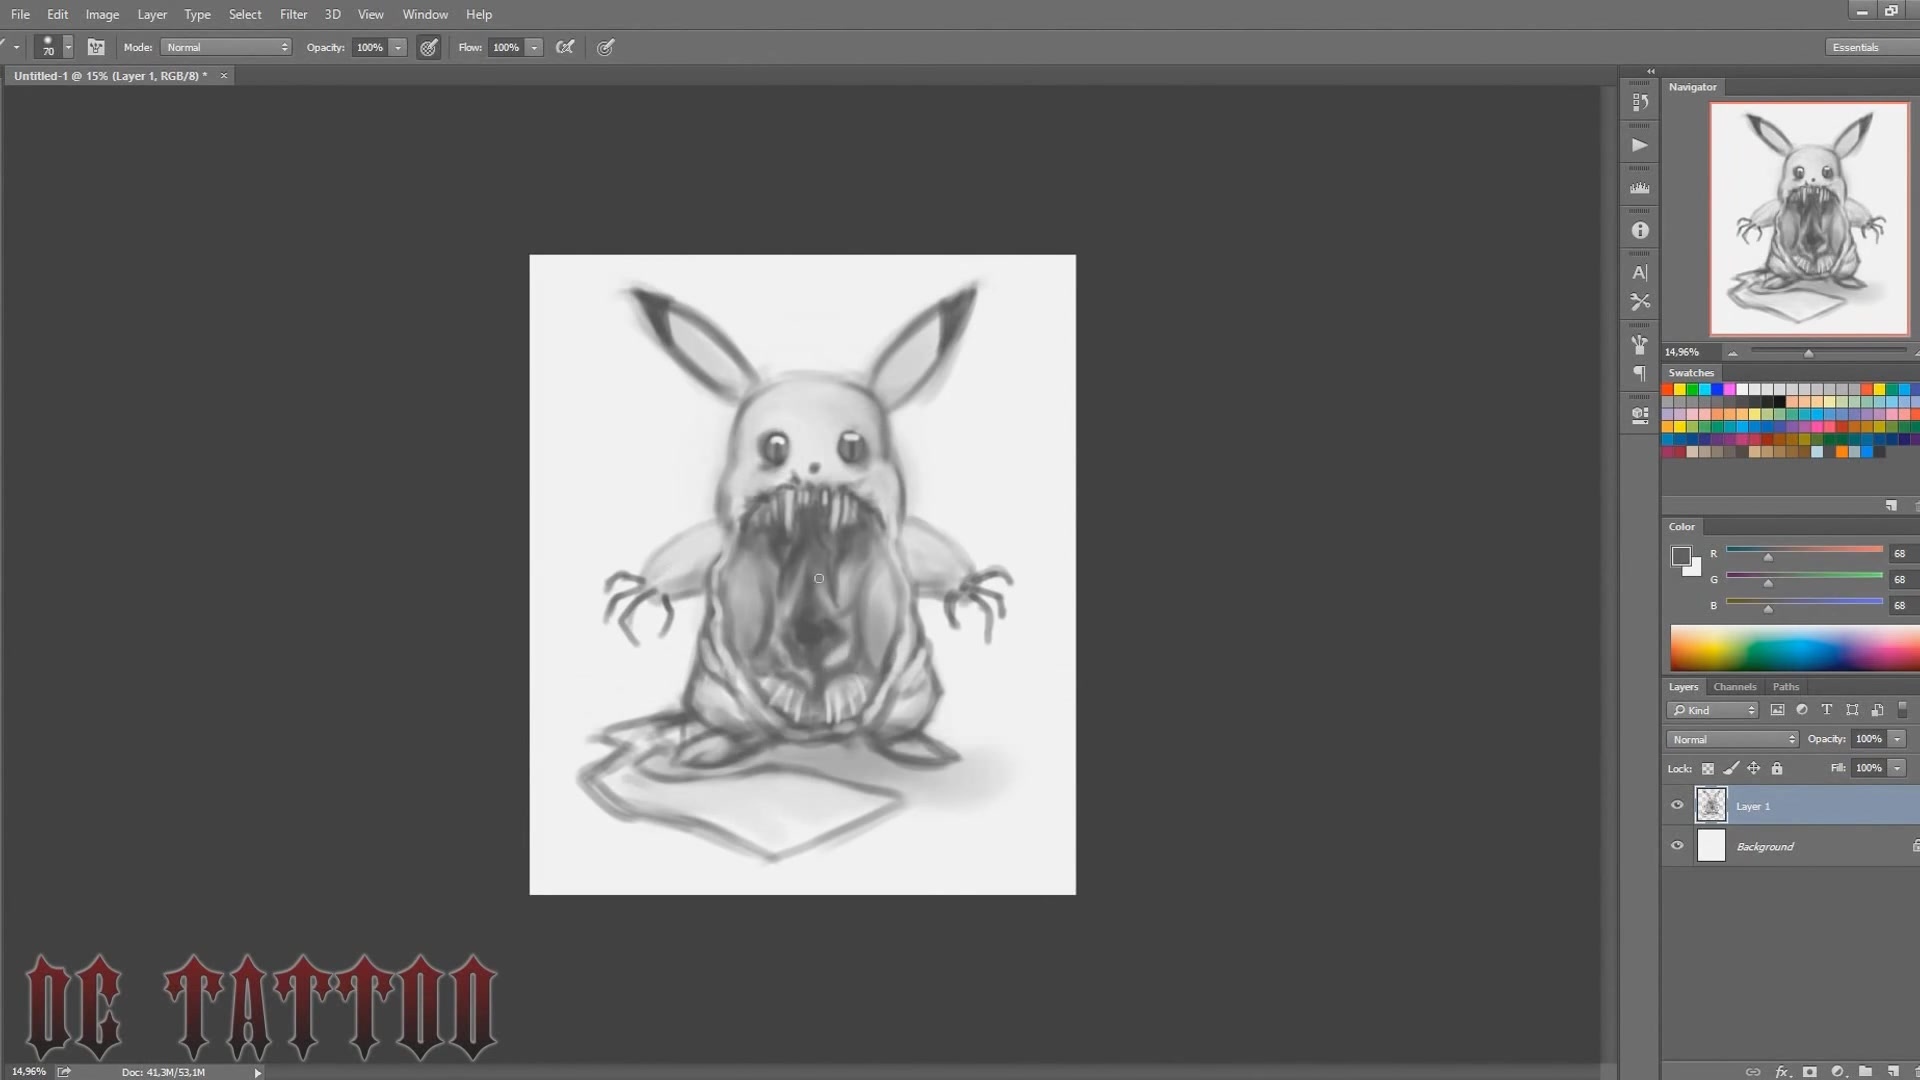
Task: Open the File menu
Action: click(20, 14)
